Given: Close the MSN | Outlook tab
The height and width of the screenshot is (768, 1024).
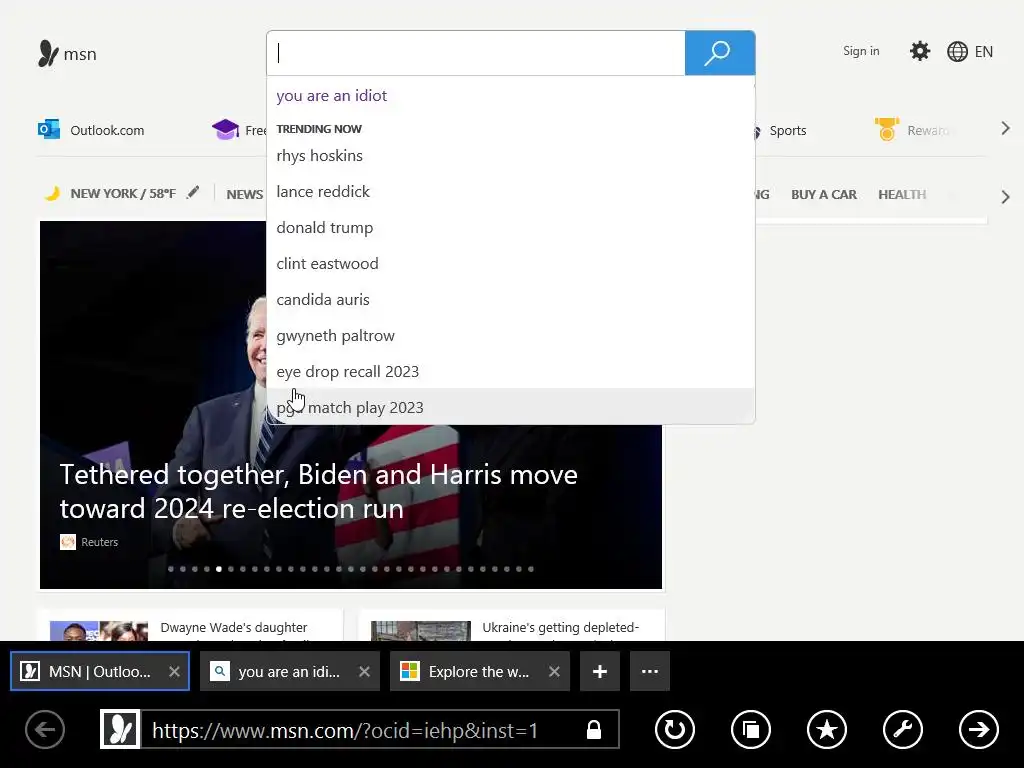Looking at the screenshot, I should [174, 671].
